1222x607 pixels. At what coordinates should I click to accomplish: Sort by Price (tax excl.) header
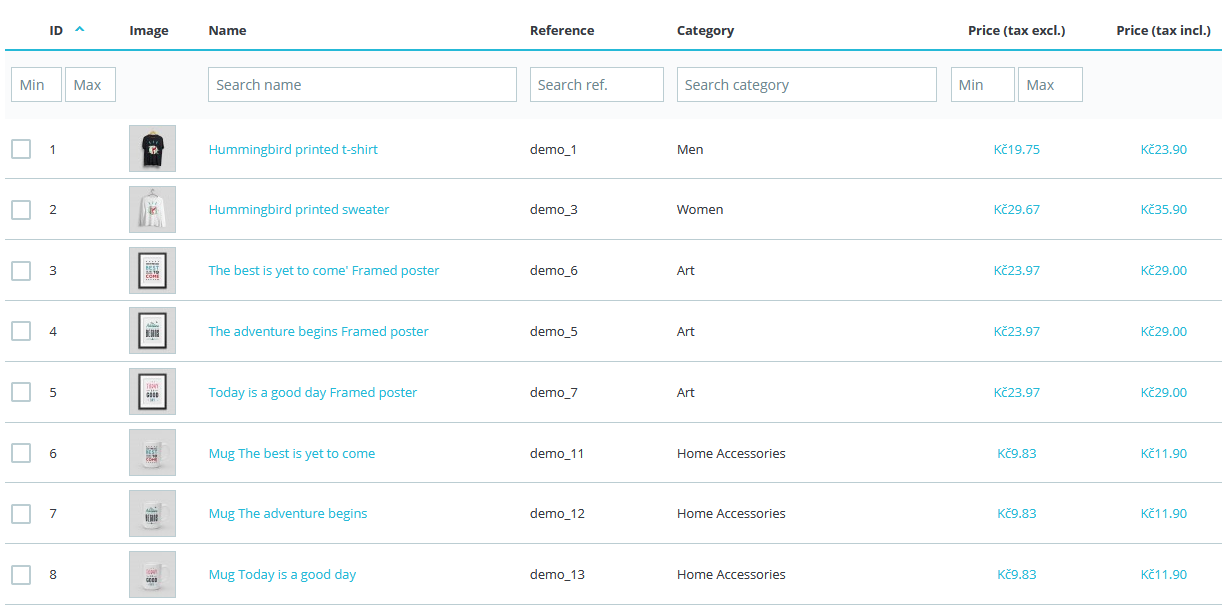click(1016, 30)
